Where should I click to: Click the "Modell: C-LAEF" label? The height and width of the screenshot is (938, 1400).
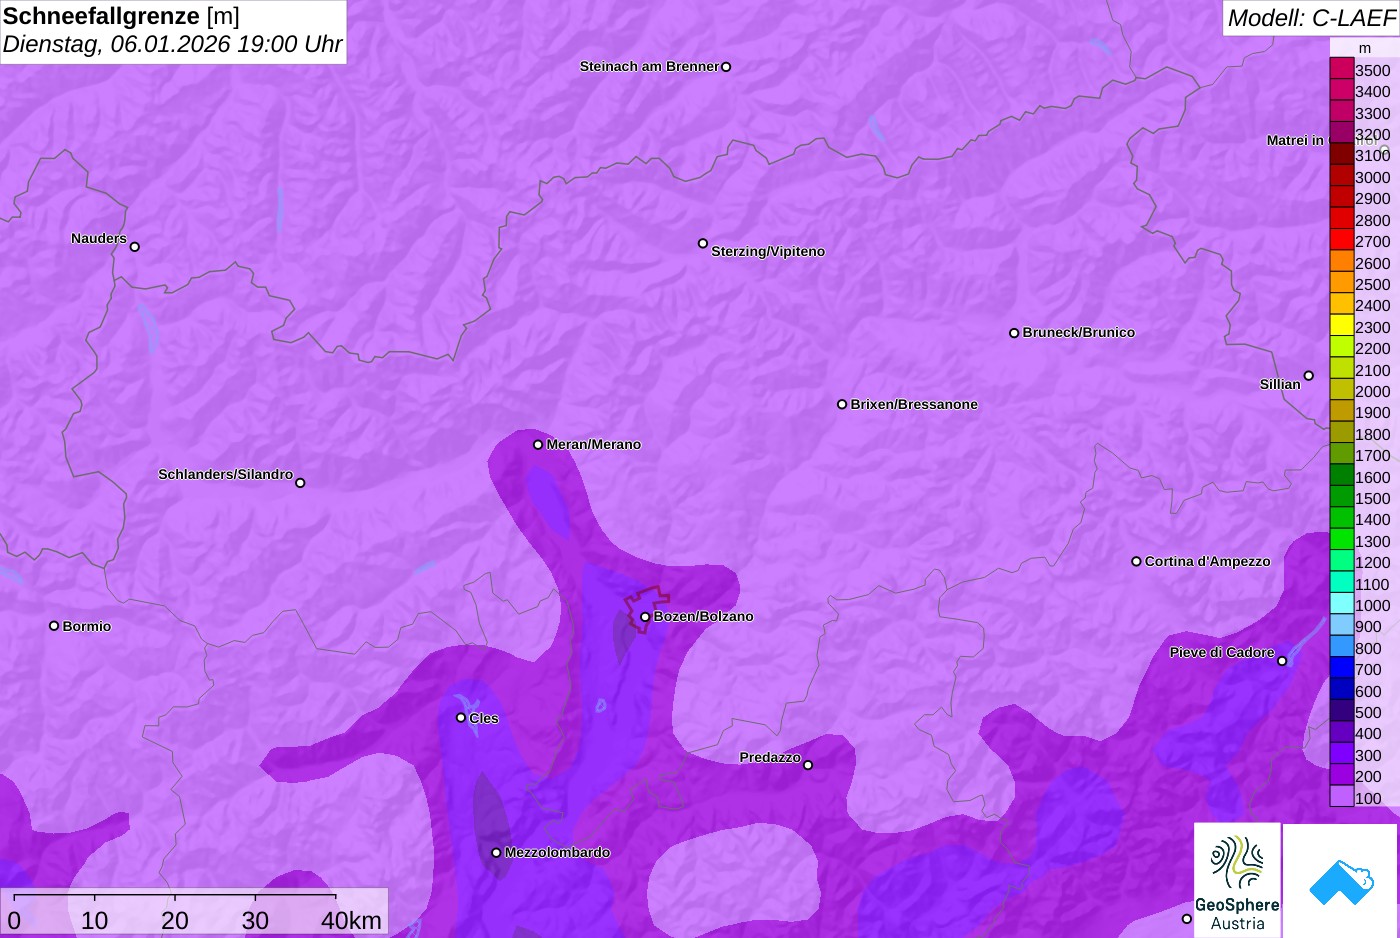1311,18
